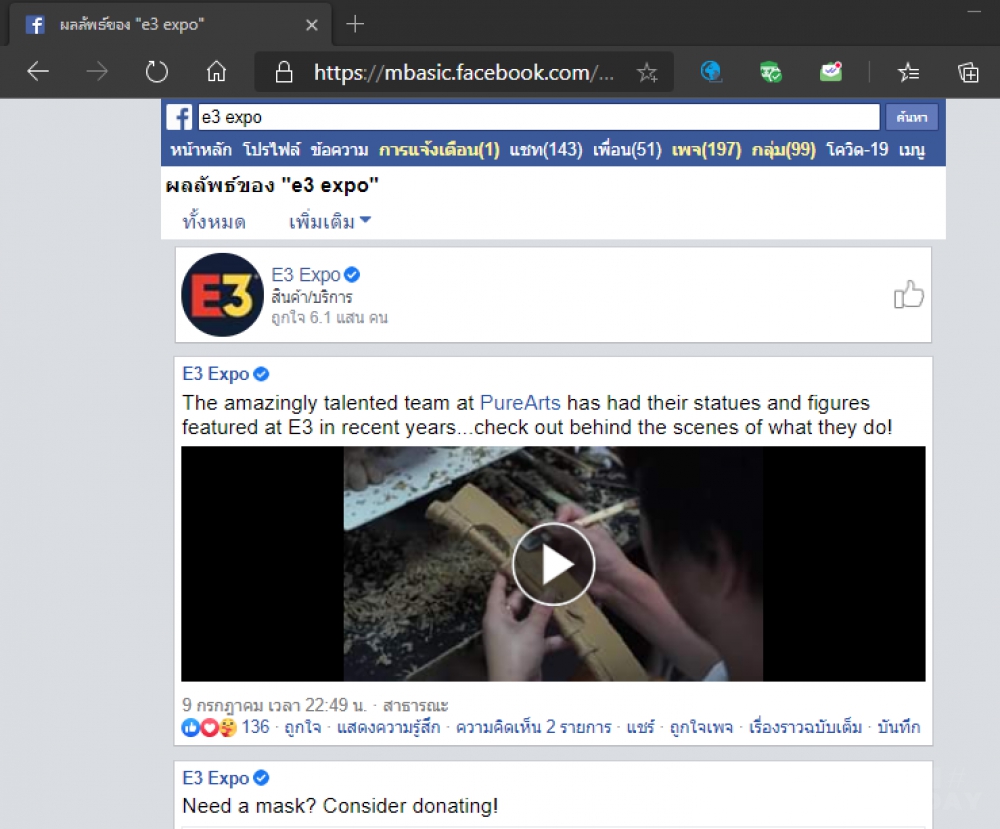Click the reaction icons beside 136

click(x=209, y=727)
